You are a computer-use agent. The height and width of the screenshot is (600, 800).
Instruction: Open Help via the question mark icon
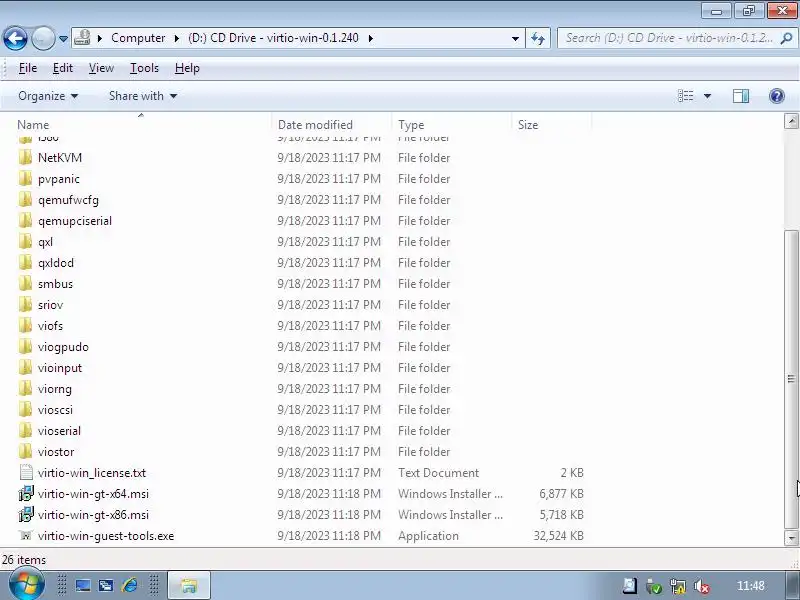[x=777, y=96]
